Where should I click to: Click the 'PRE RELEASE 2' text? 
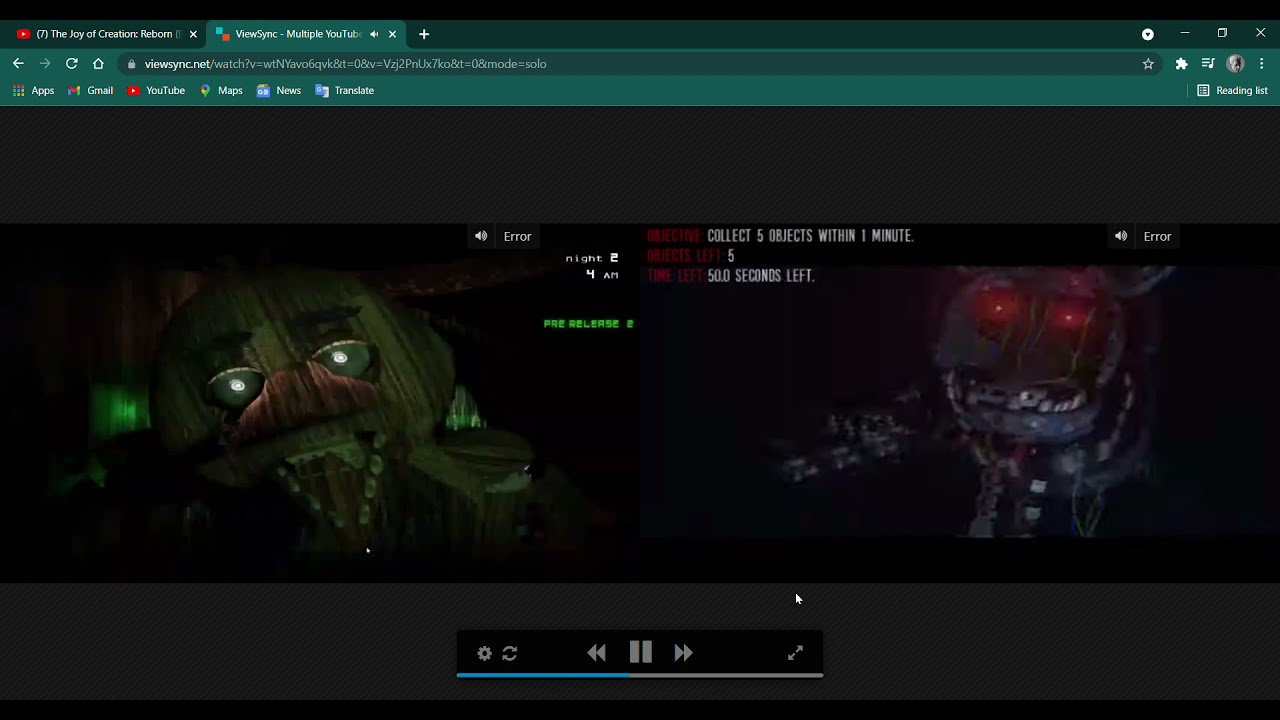tap(588, 324)
